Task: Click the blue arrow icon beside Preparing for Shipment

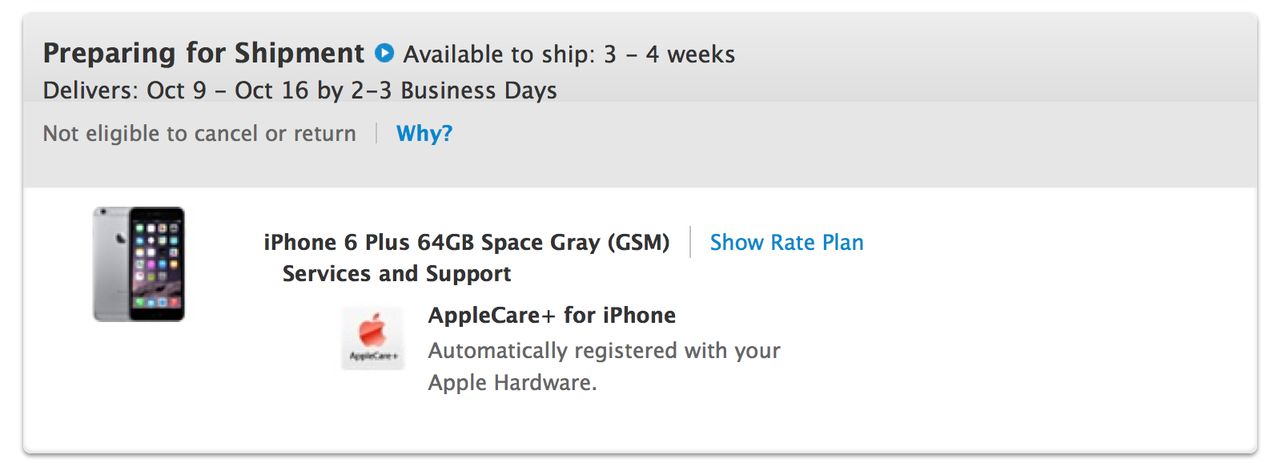Action: 384,53
